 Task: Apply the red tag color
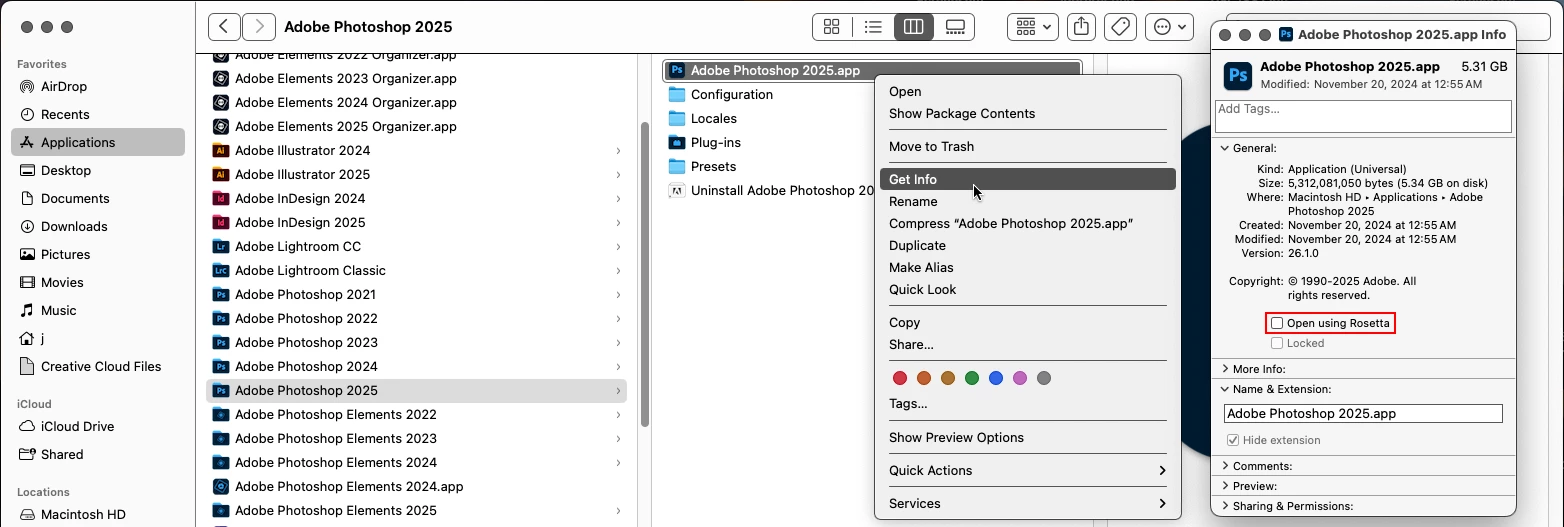tap(899, 378)
